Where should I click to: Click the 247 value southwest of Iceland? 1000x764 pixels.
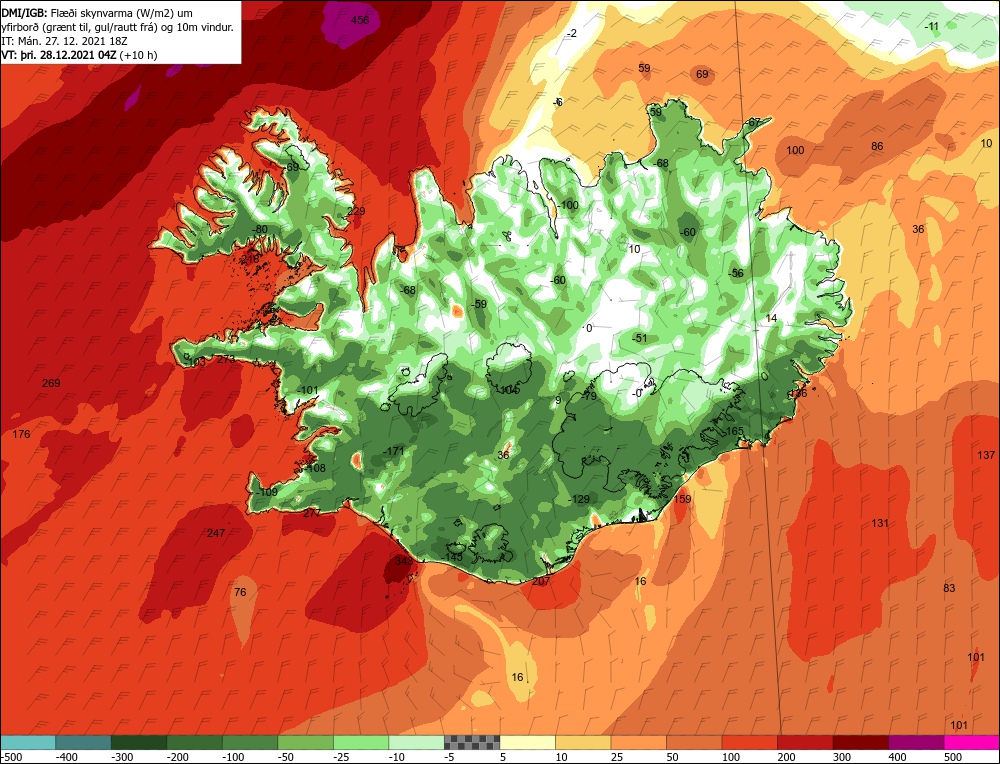216,533
